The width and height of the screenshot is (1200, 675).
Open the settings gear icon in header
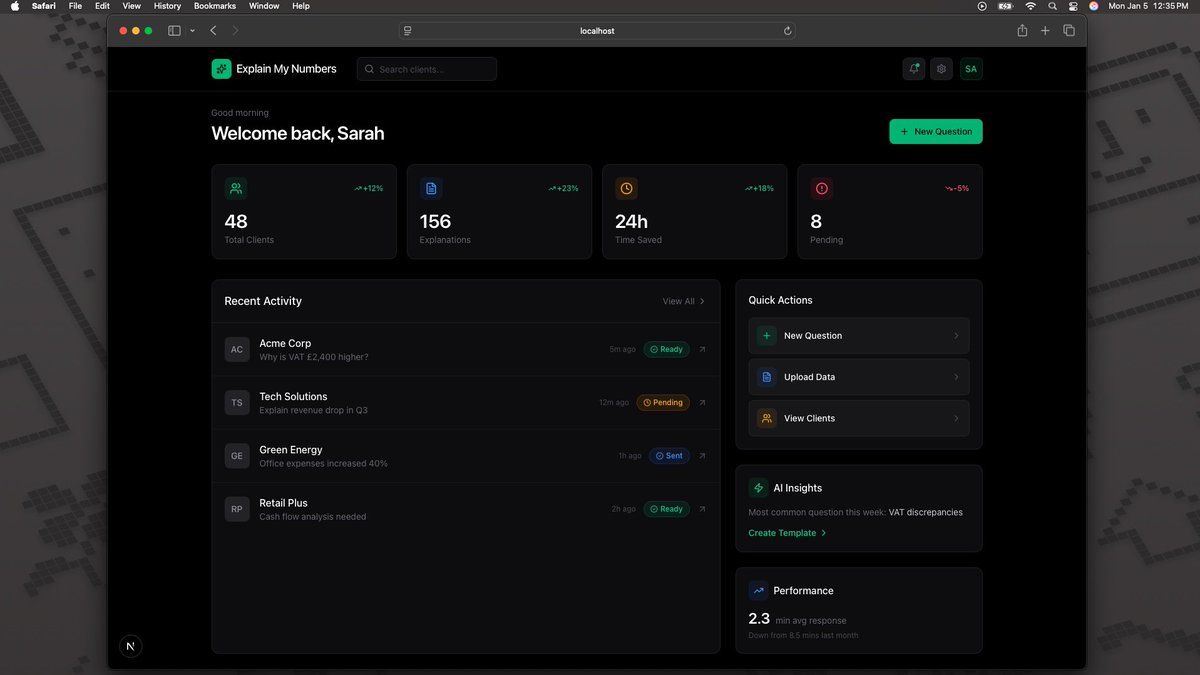(x=941, y=69)
